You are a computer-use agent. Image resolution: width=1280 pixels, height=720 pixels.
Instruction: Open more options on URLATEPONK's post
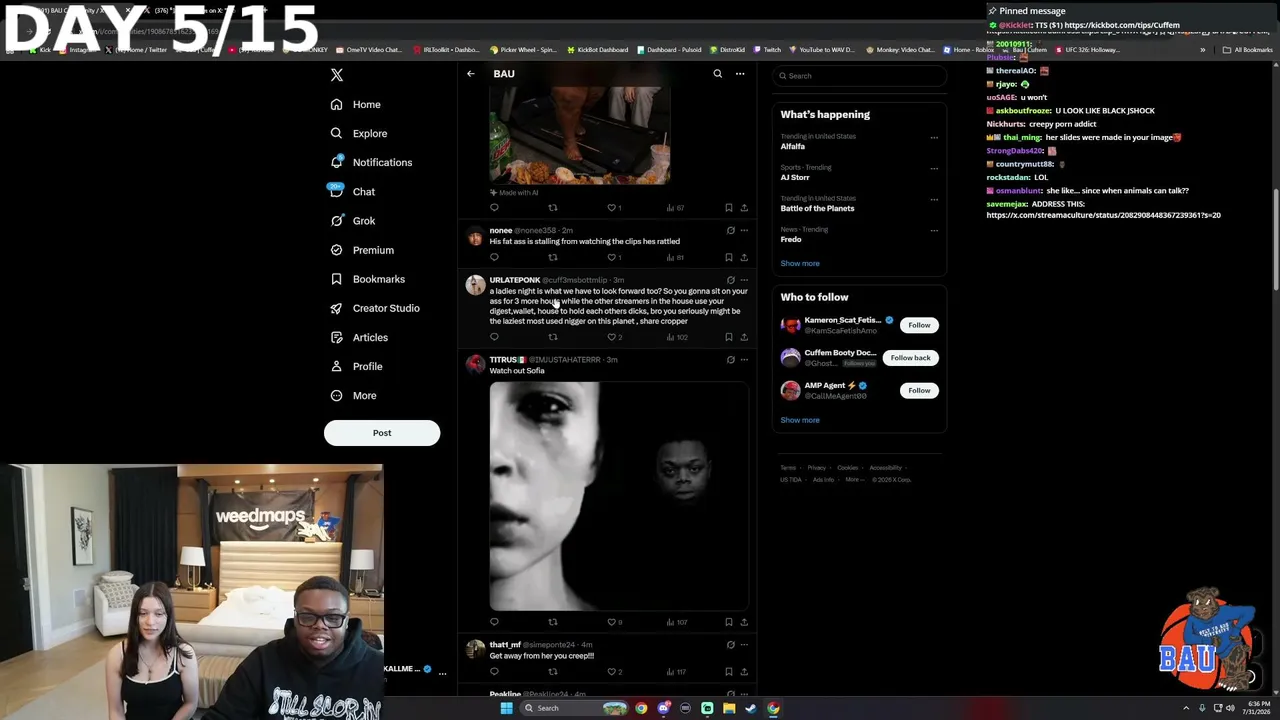pos(744,280)
